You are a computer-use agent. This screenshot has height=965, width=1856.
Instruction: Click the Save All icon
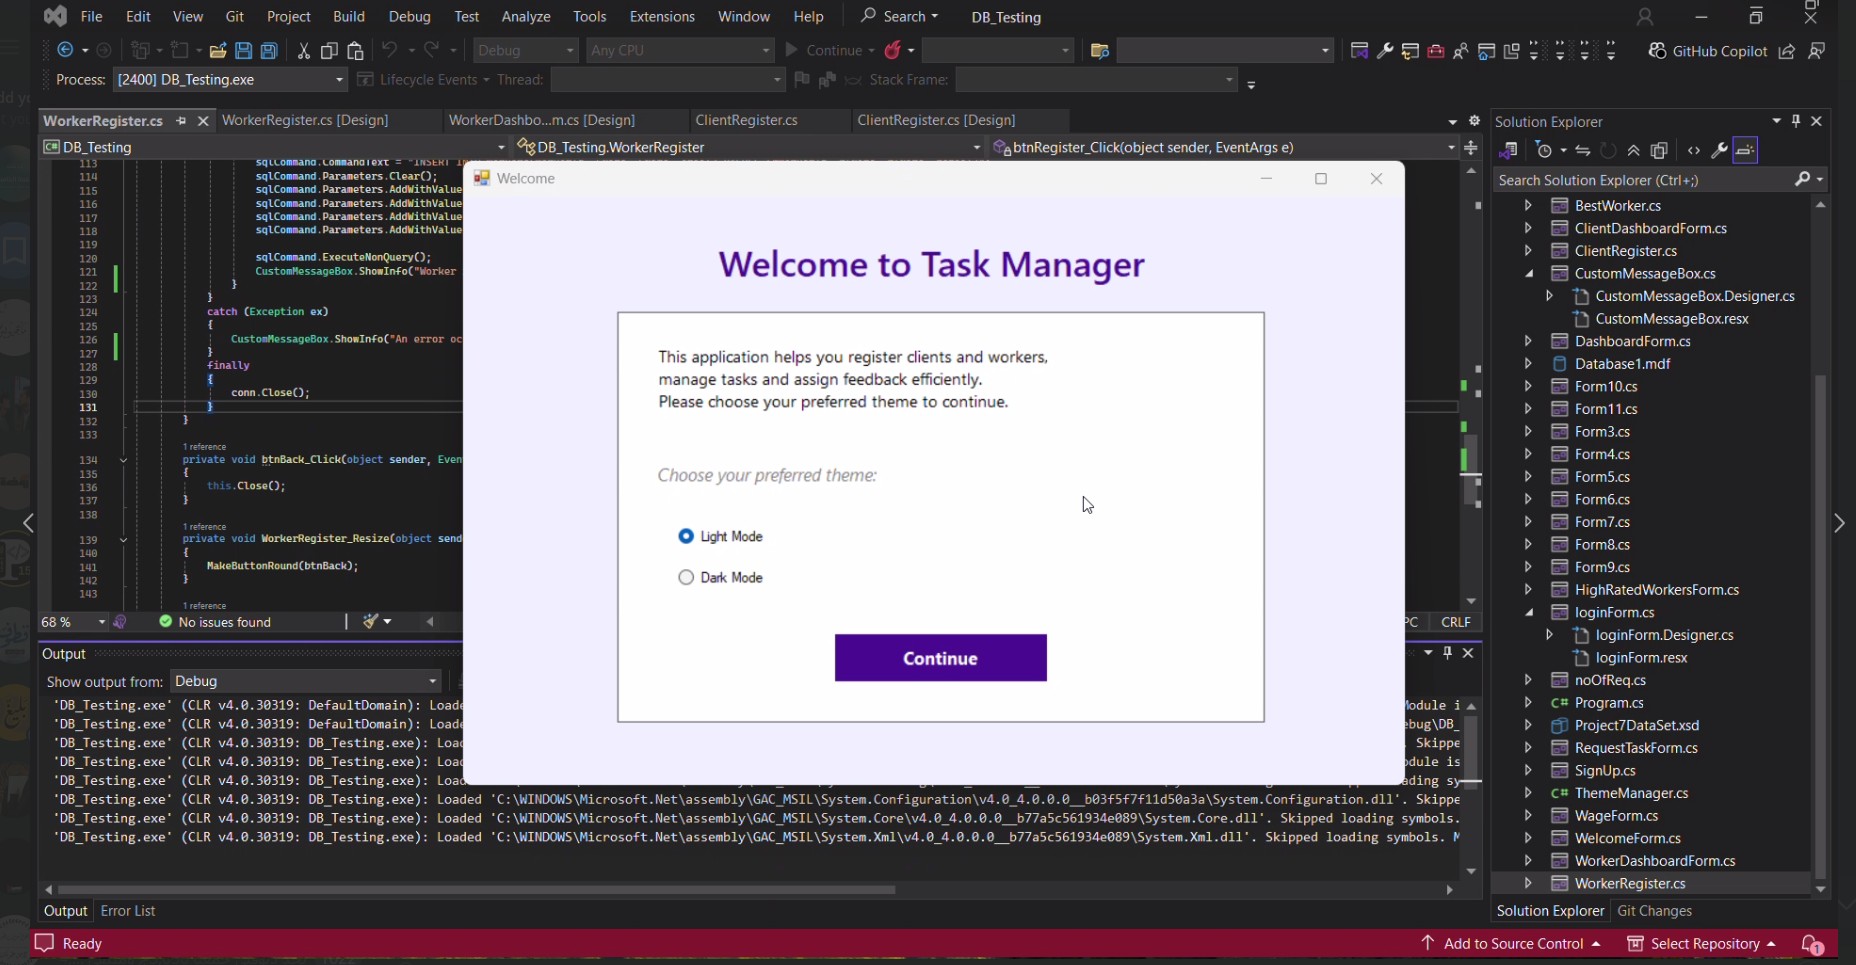click(x=269, y=50)
